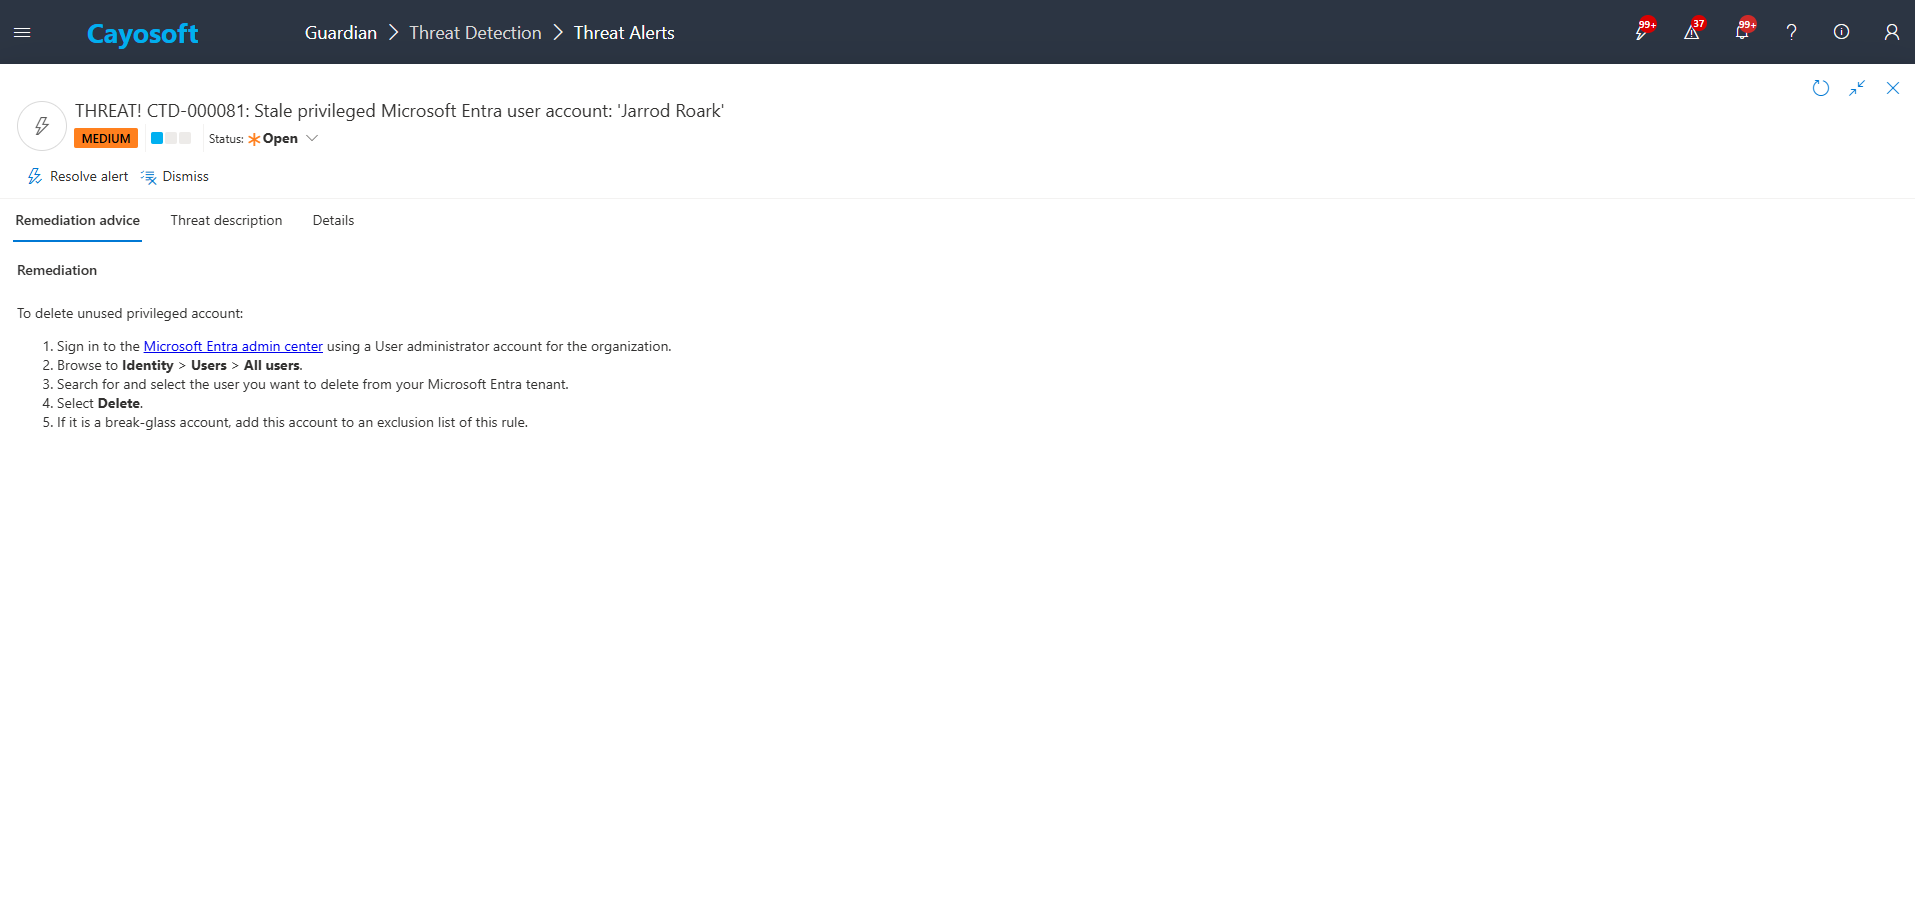Select the Remediation advice tab
Viewport: 1915px width, 909px height.
(77, 221)
